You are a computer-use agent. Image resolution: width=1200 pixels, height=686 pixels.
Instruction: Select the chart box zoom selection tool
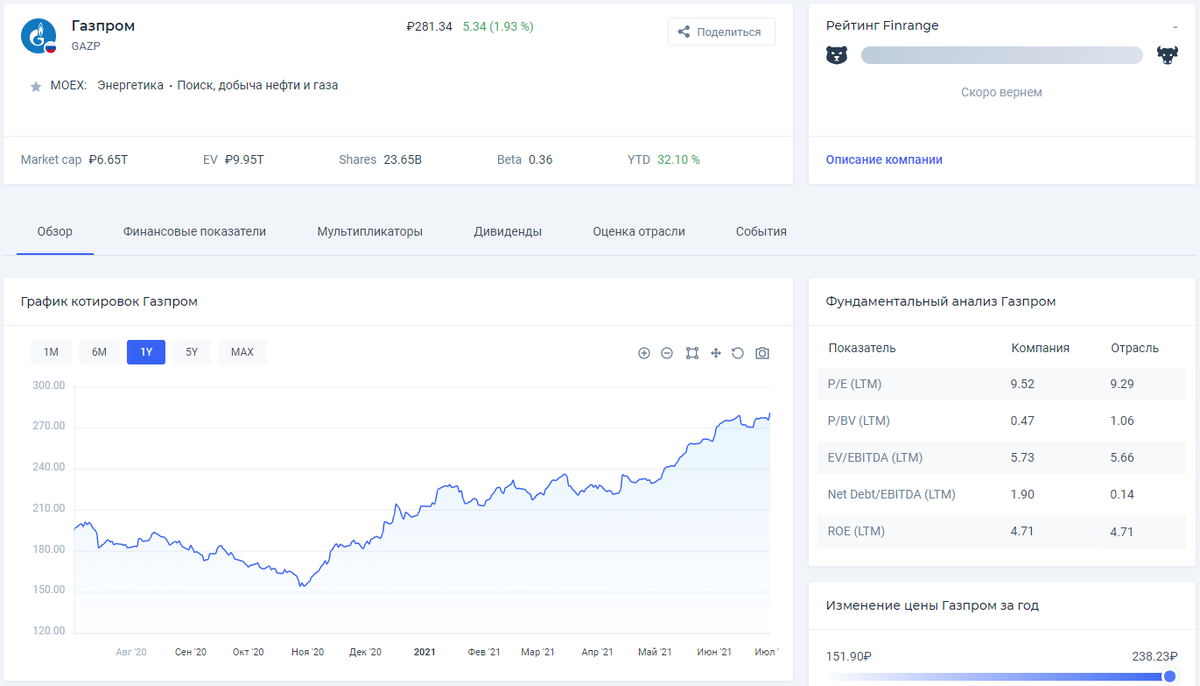pos(692,353)
